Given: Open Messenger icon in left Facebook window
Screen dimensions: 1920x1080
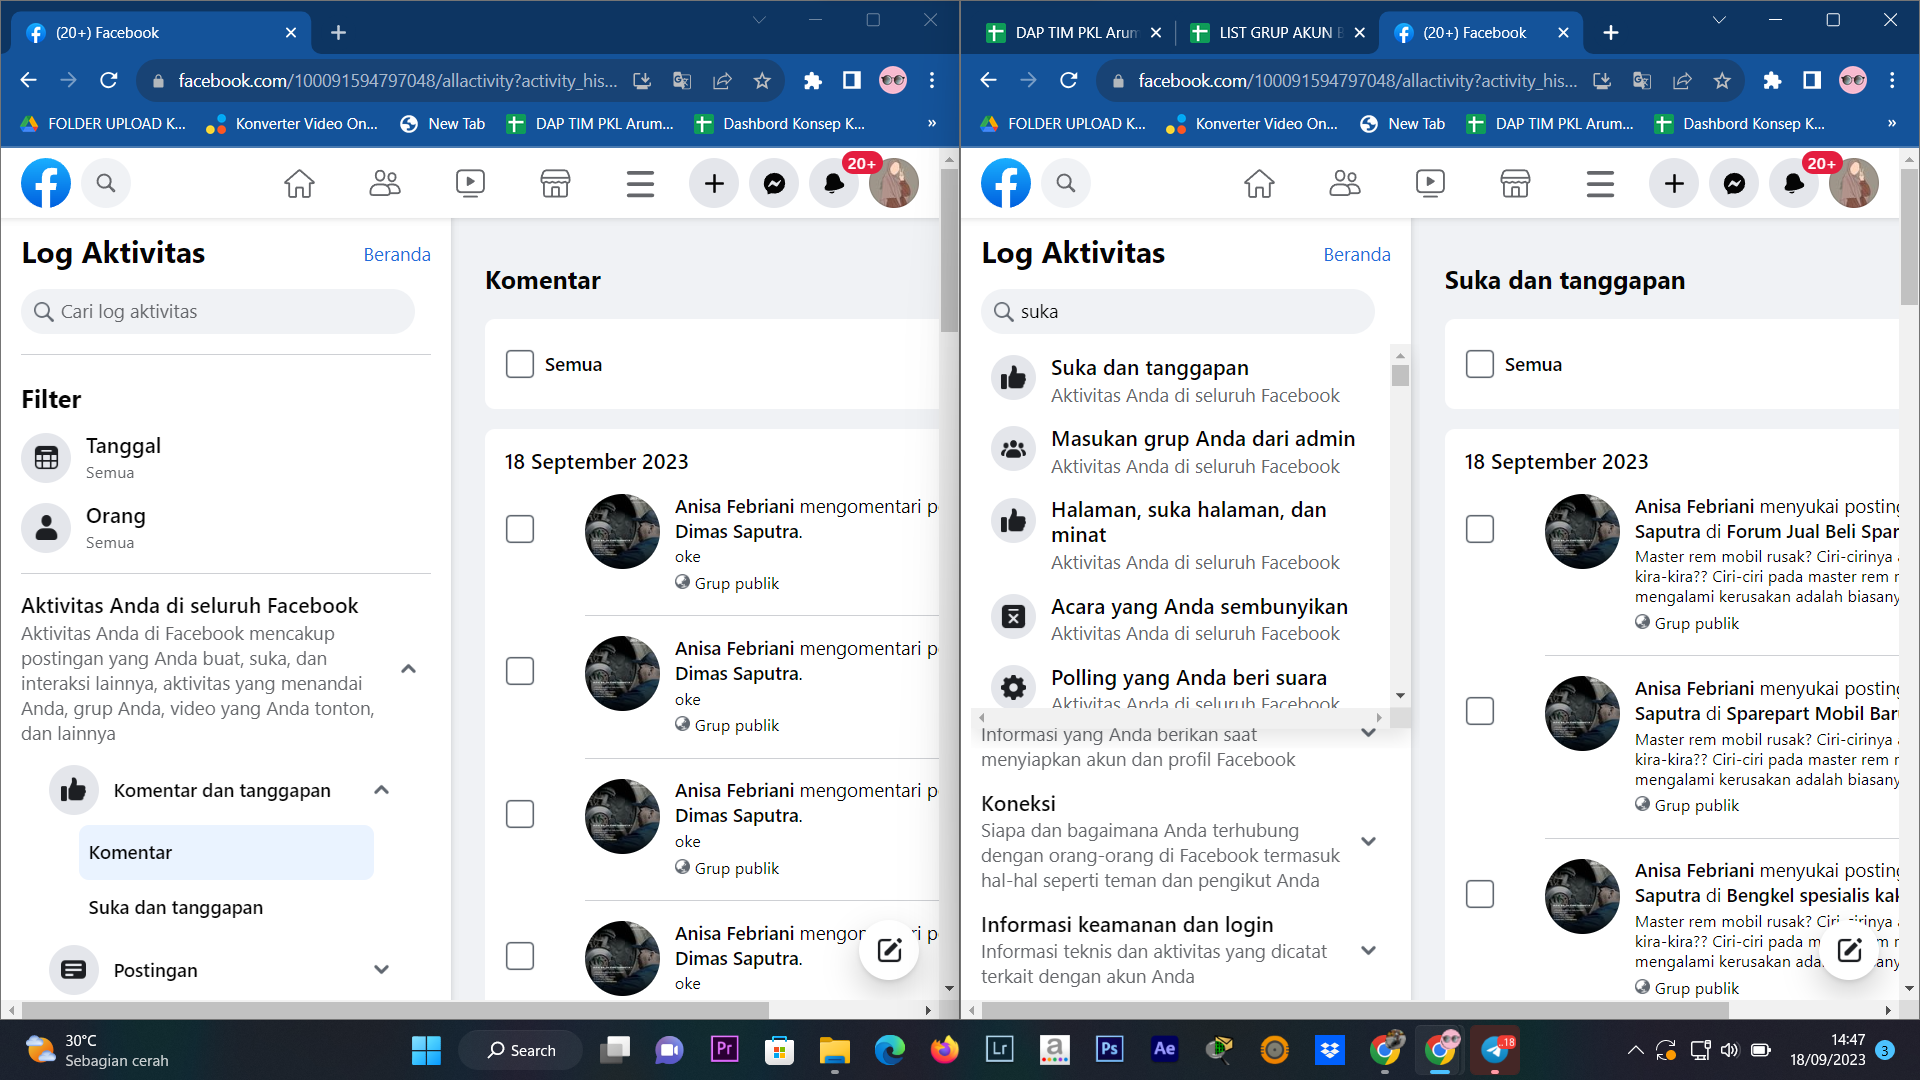Looking at the screenshot, I should pyautogui.click(x=774, y=184).
